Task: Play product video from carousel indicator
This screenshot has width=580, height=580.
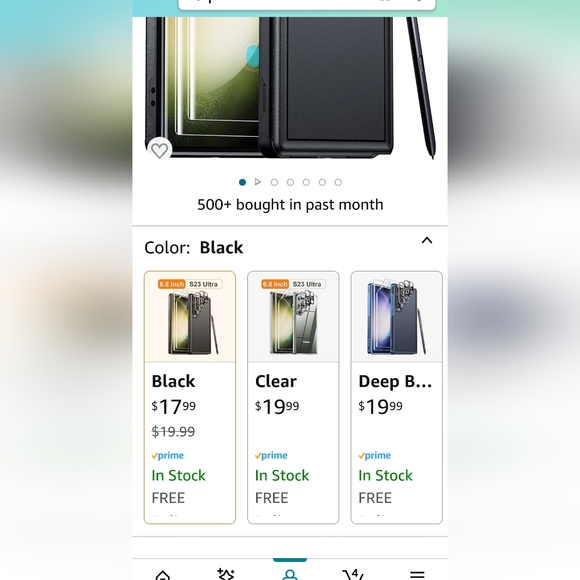Action: tap(258, 182)
